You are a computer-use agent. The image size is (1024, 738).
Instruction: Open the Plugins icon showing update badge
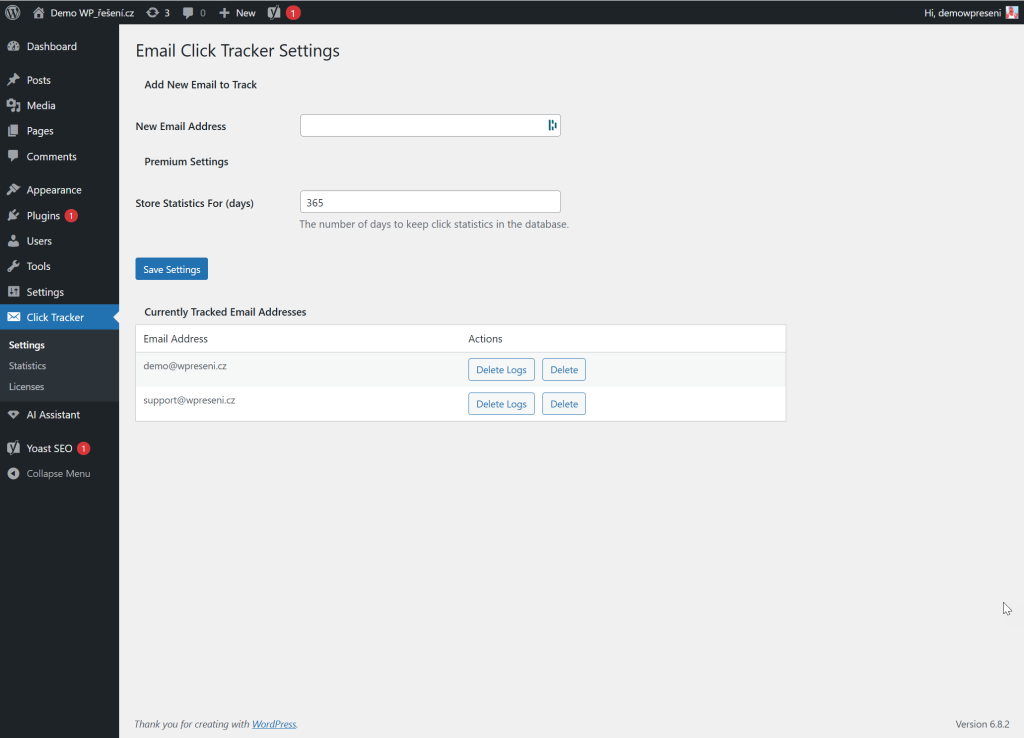[15, 215]
